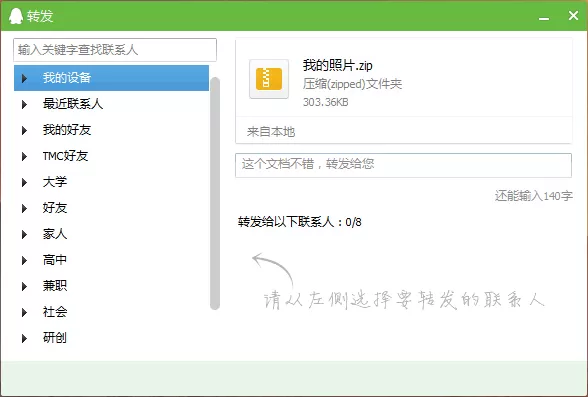Click the 转发给以下联系人：0/8 label
This screenshot has width=588, height=397.
click(x=299, y=222)
